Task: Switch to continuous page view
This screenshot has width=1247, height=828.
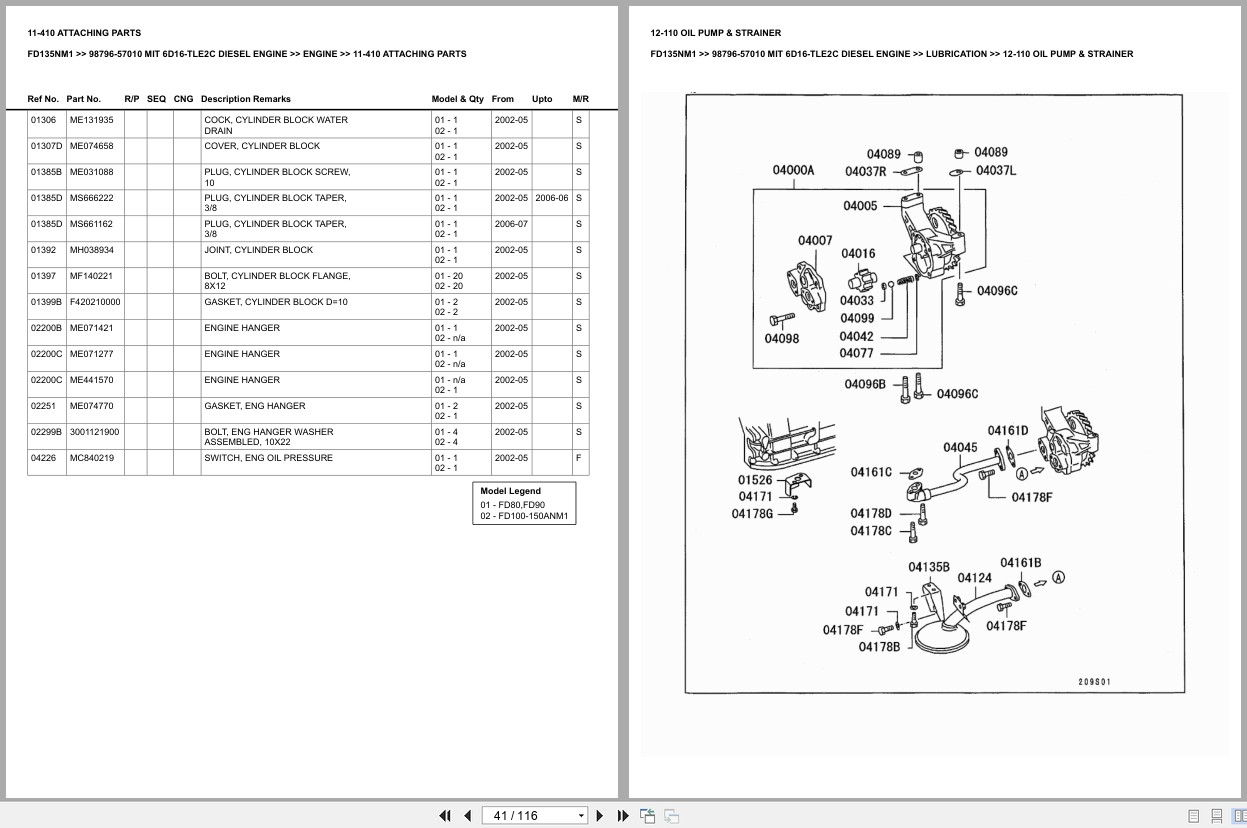Action: point(1216,816)
